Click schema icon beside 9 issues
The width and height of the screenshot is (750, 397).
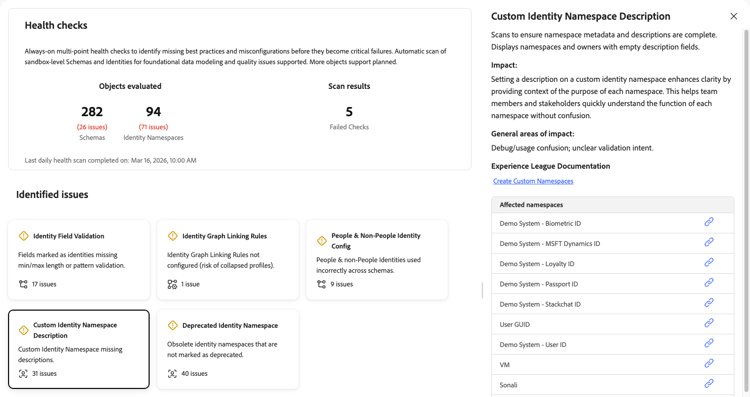[321, 284]
